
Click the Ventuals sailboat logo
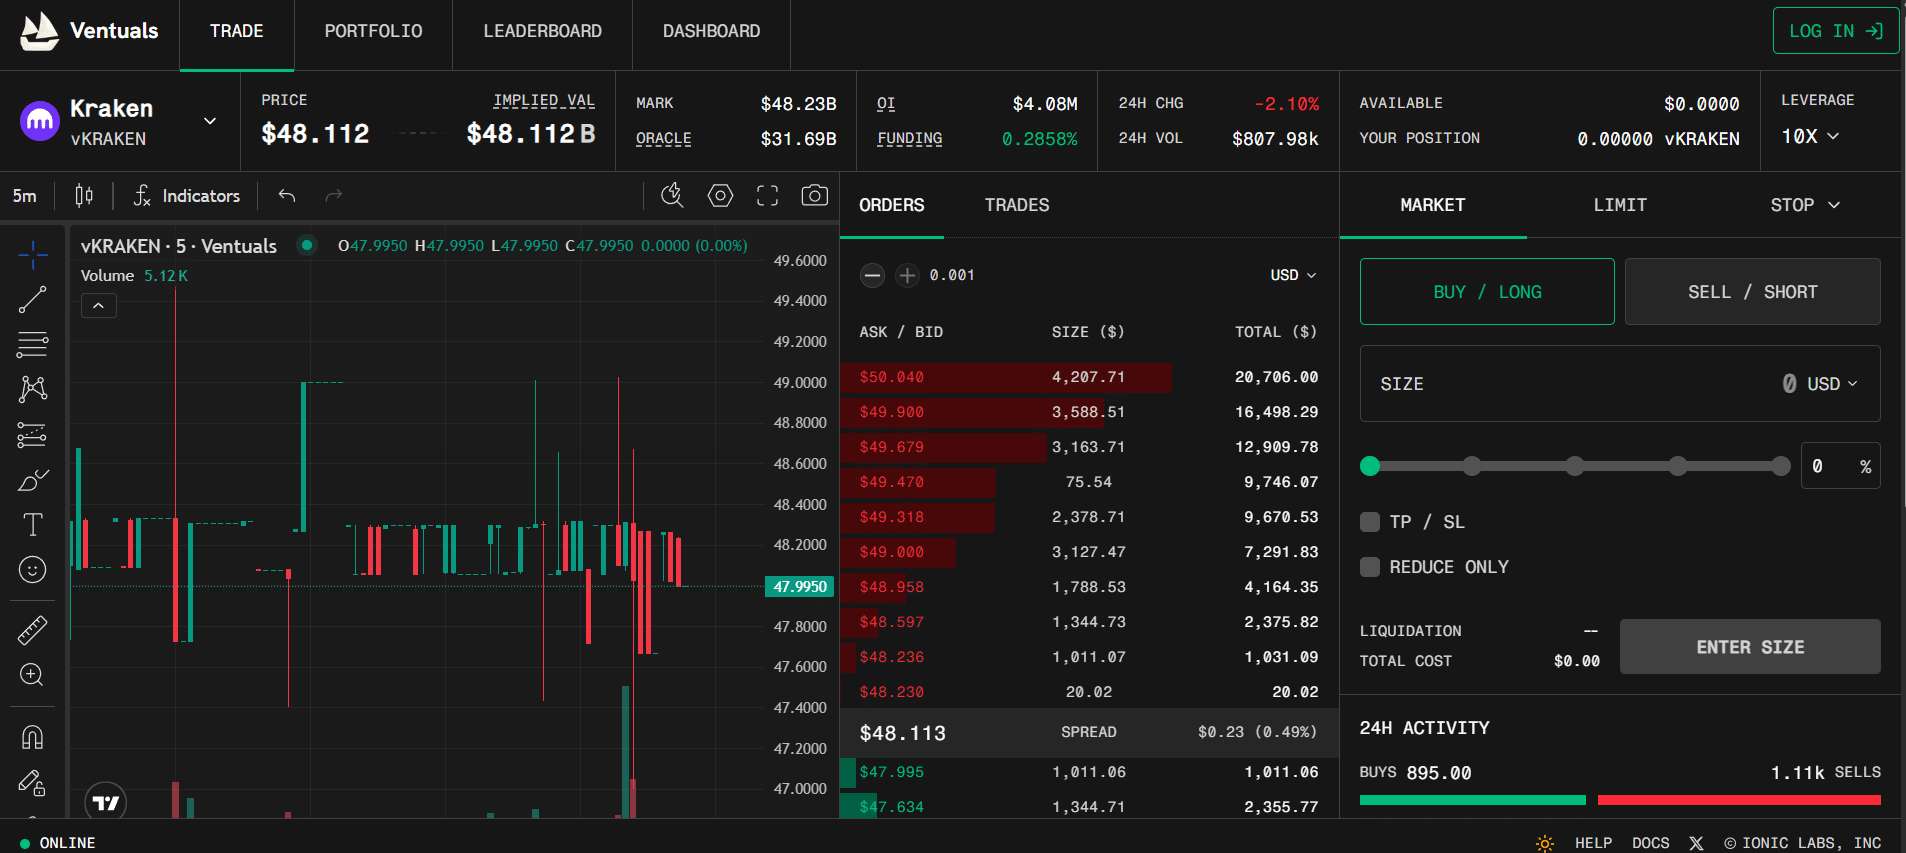[x=39, y=31]
